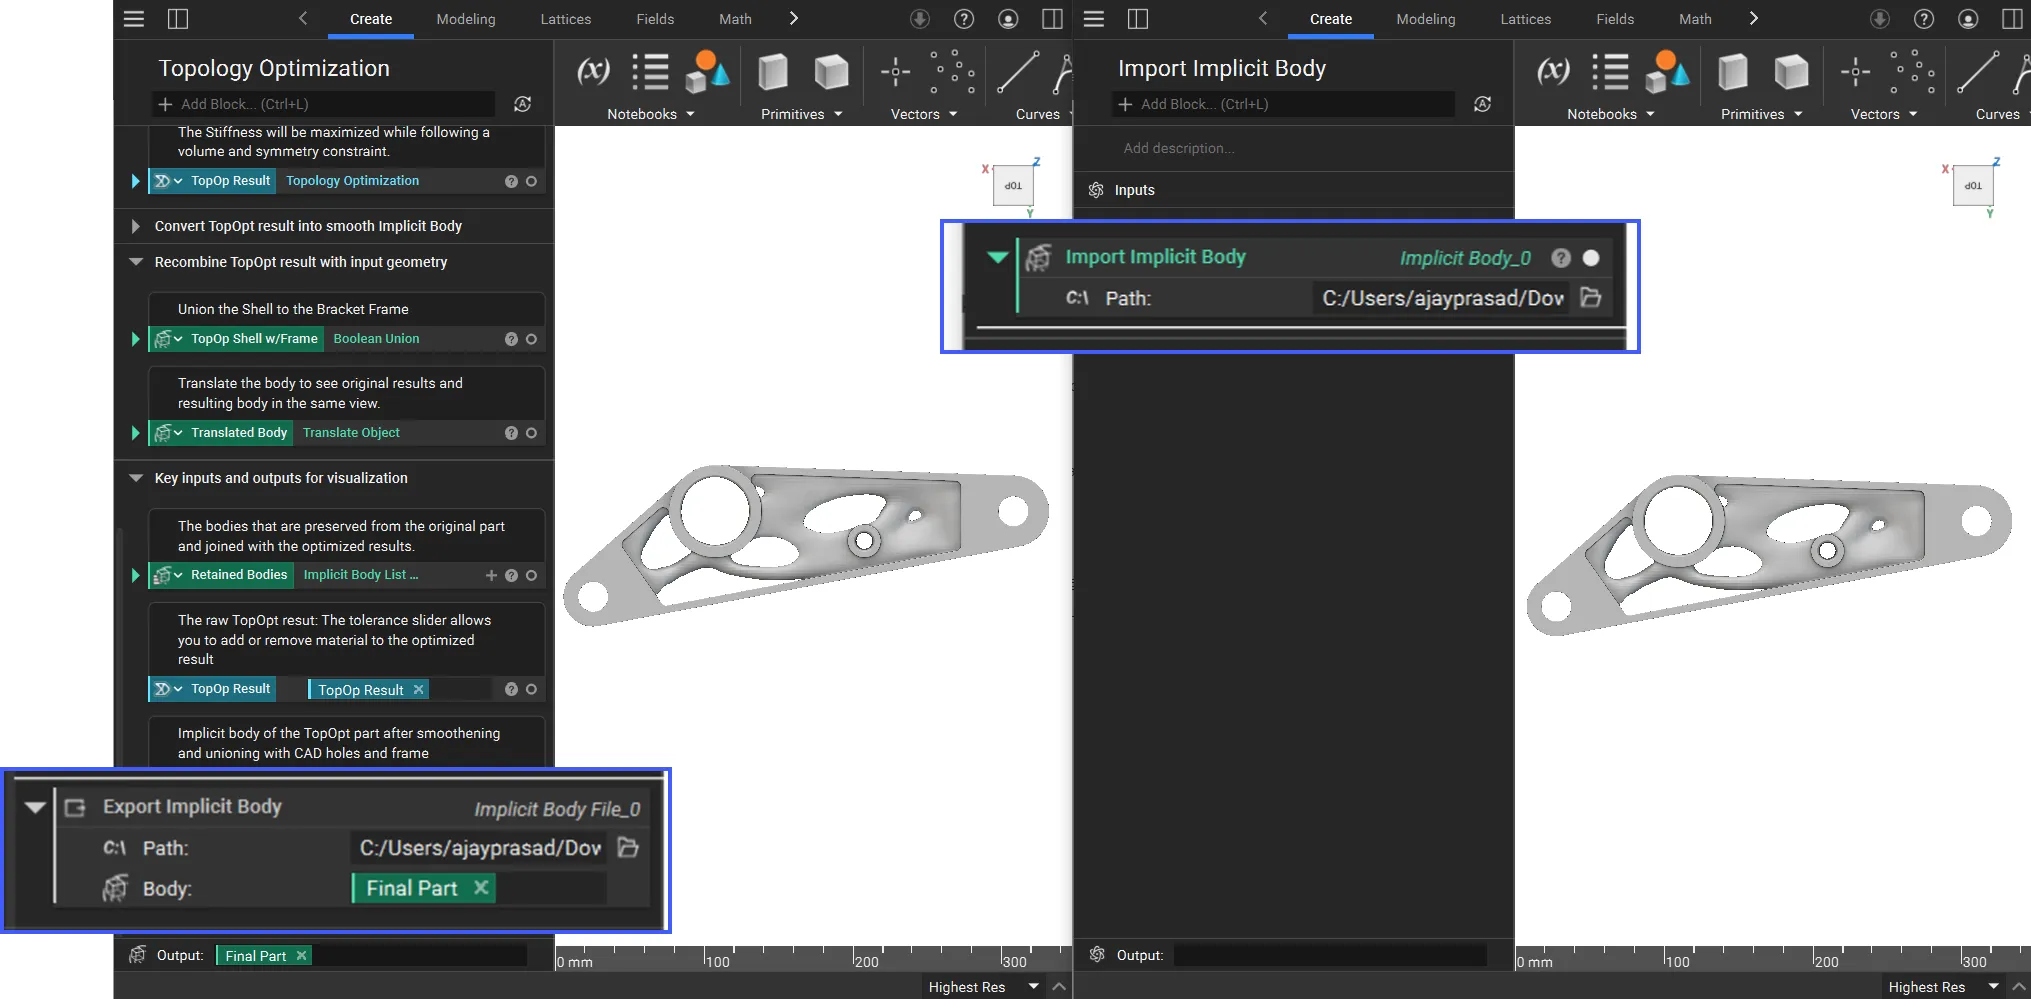Switch to Math tab in left window
This screenshot has width=2031, height=999.
pos(735,19)
